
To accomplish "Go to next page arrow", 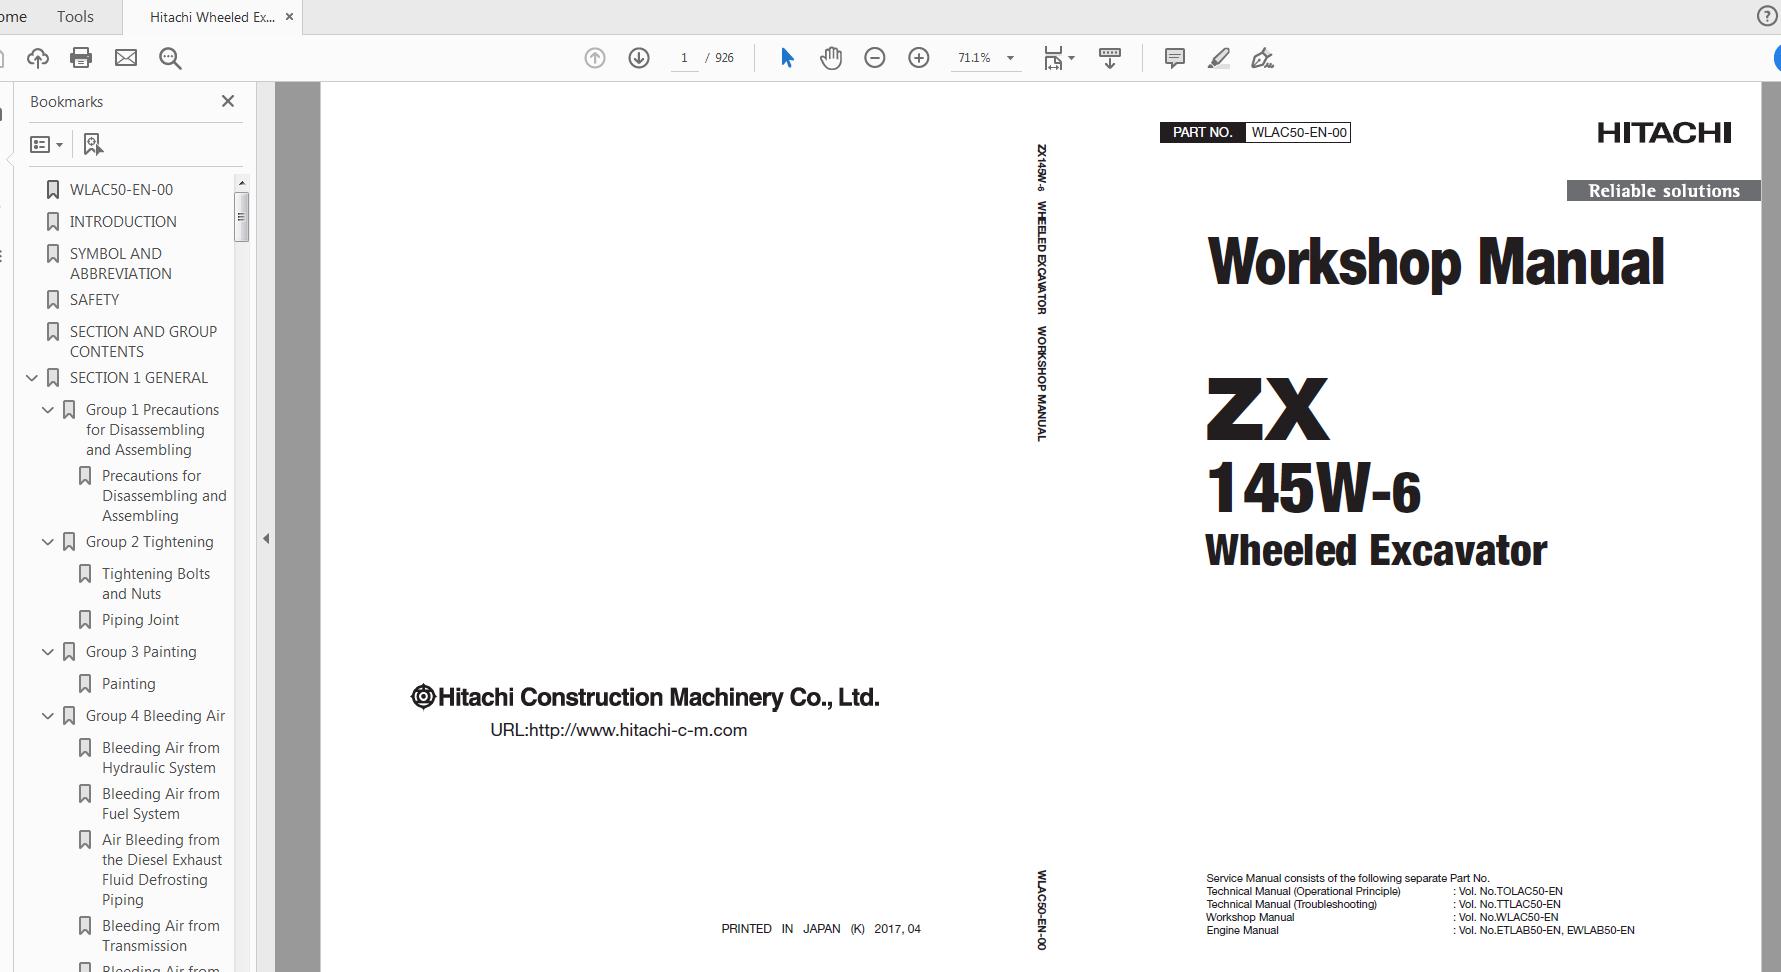I will (639, 58).
